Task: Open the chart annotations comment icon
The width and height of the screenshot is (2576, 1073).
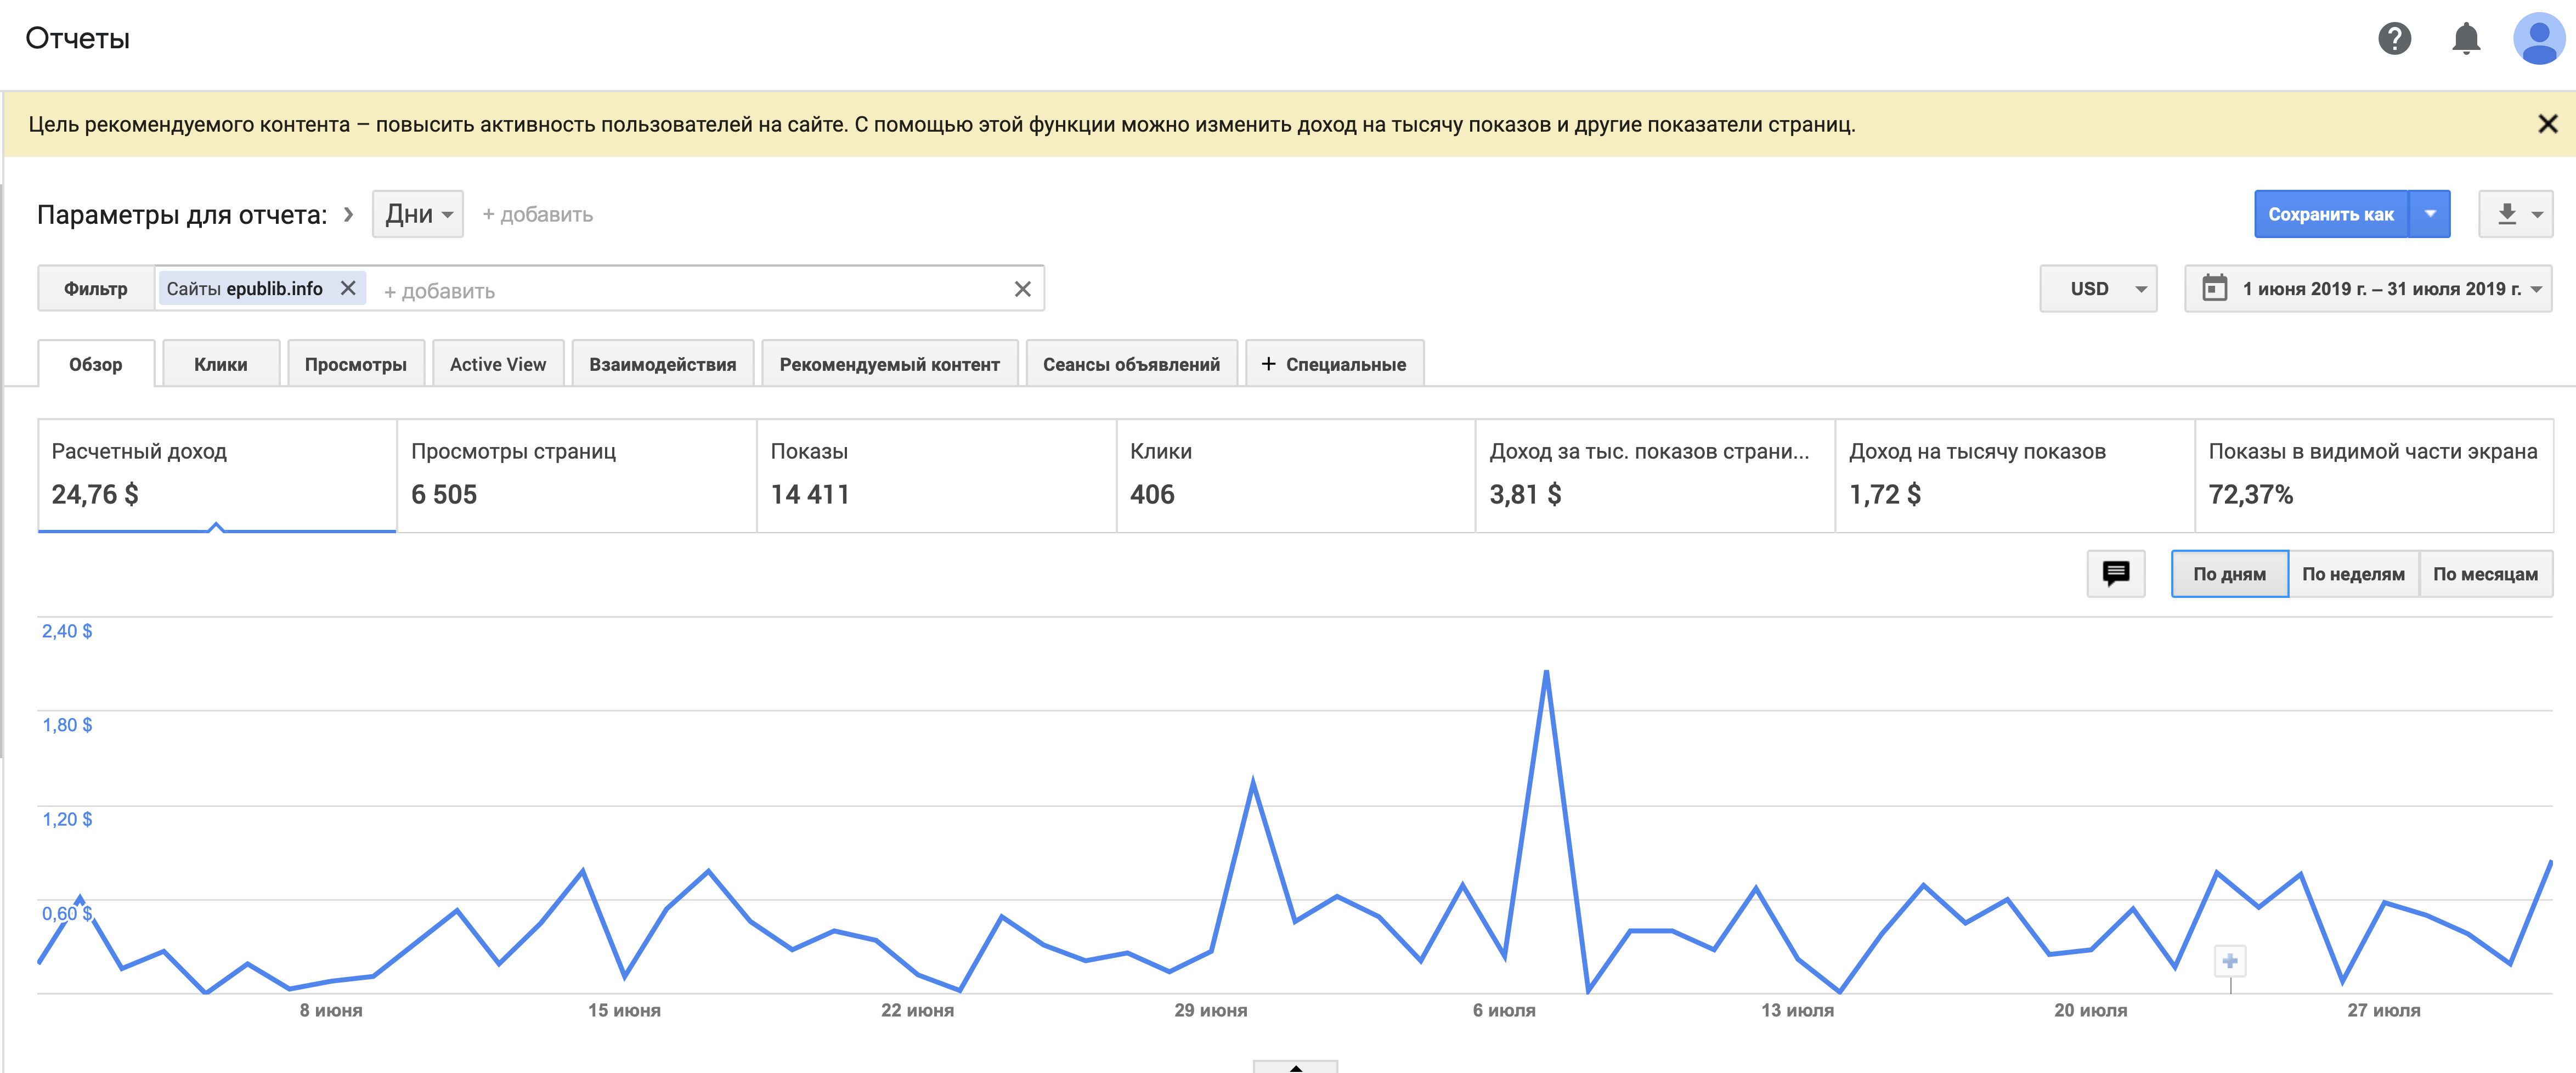Action: click(2115, 574)
